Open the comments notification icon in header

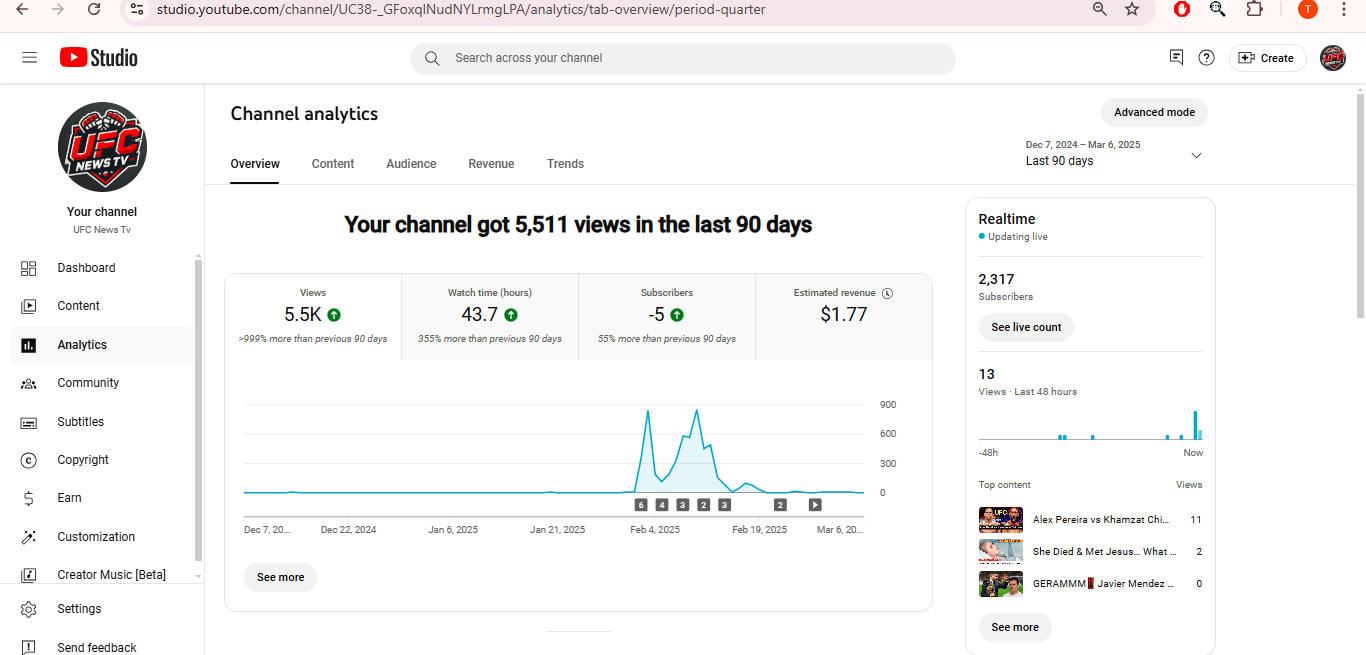1176,58
